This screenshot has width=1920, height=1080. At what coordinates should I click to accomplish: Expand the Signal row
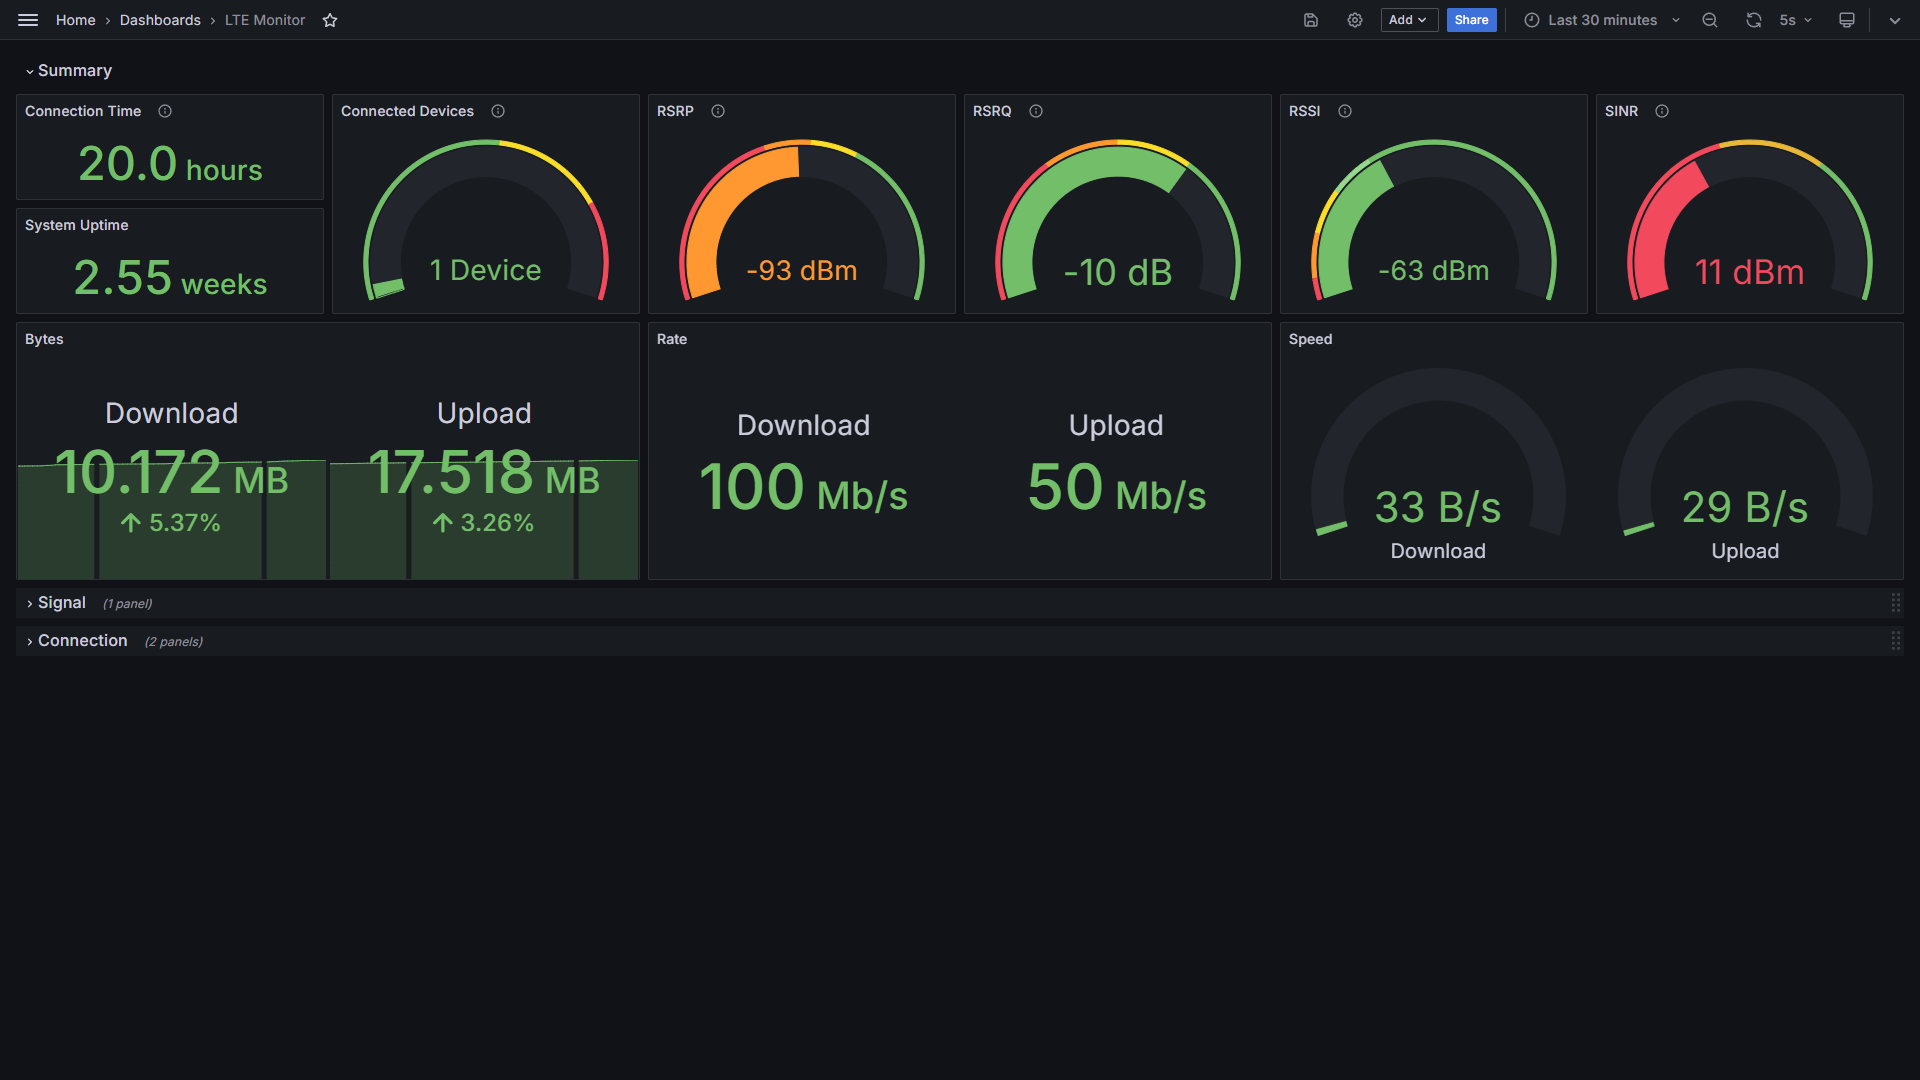pos(60,603)
